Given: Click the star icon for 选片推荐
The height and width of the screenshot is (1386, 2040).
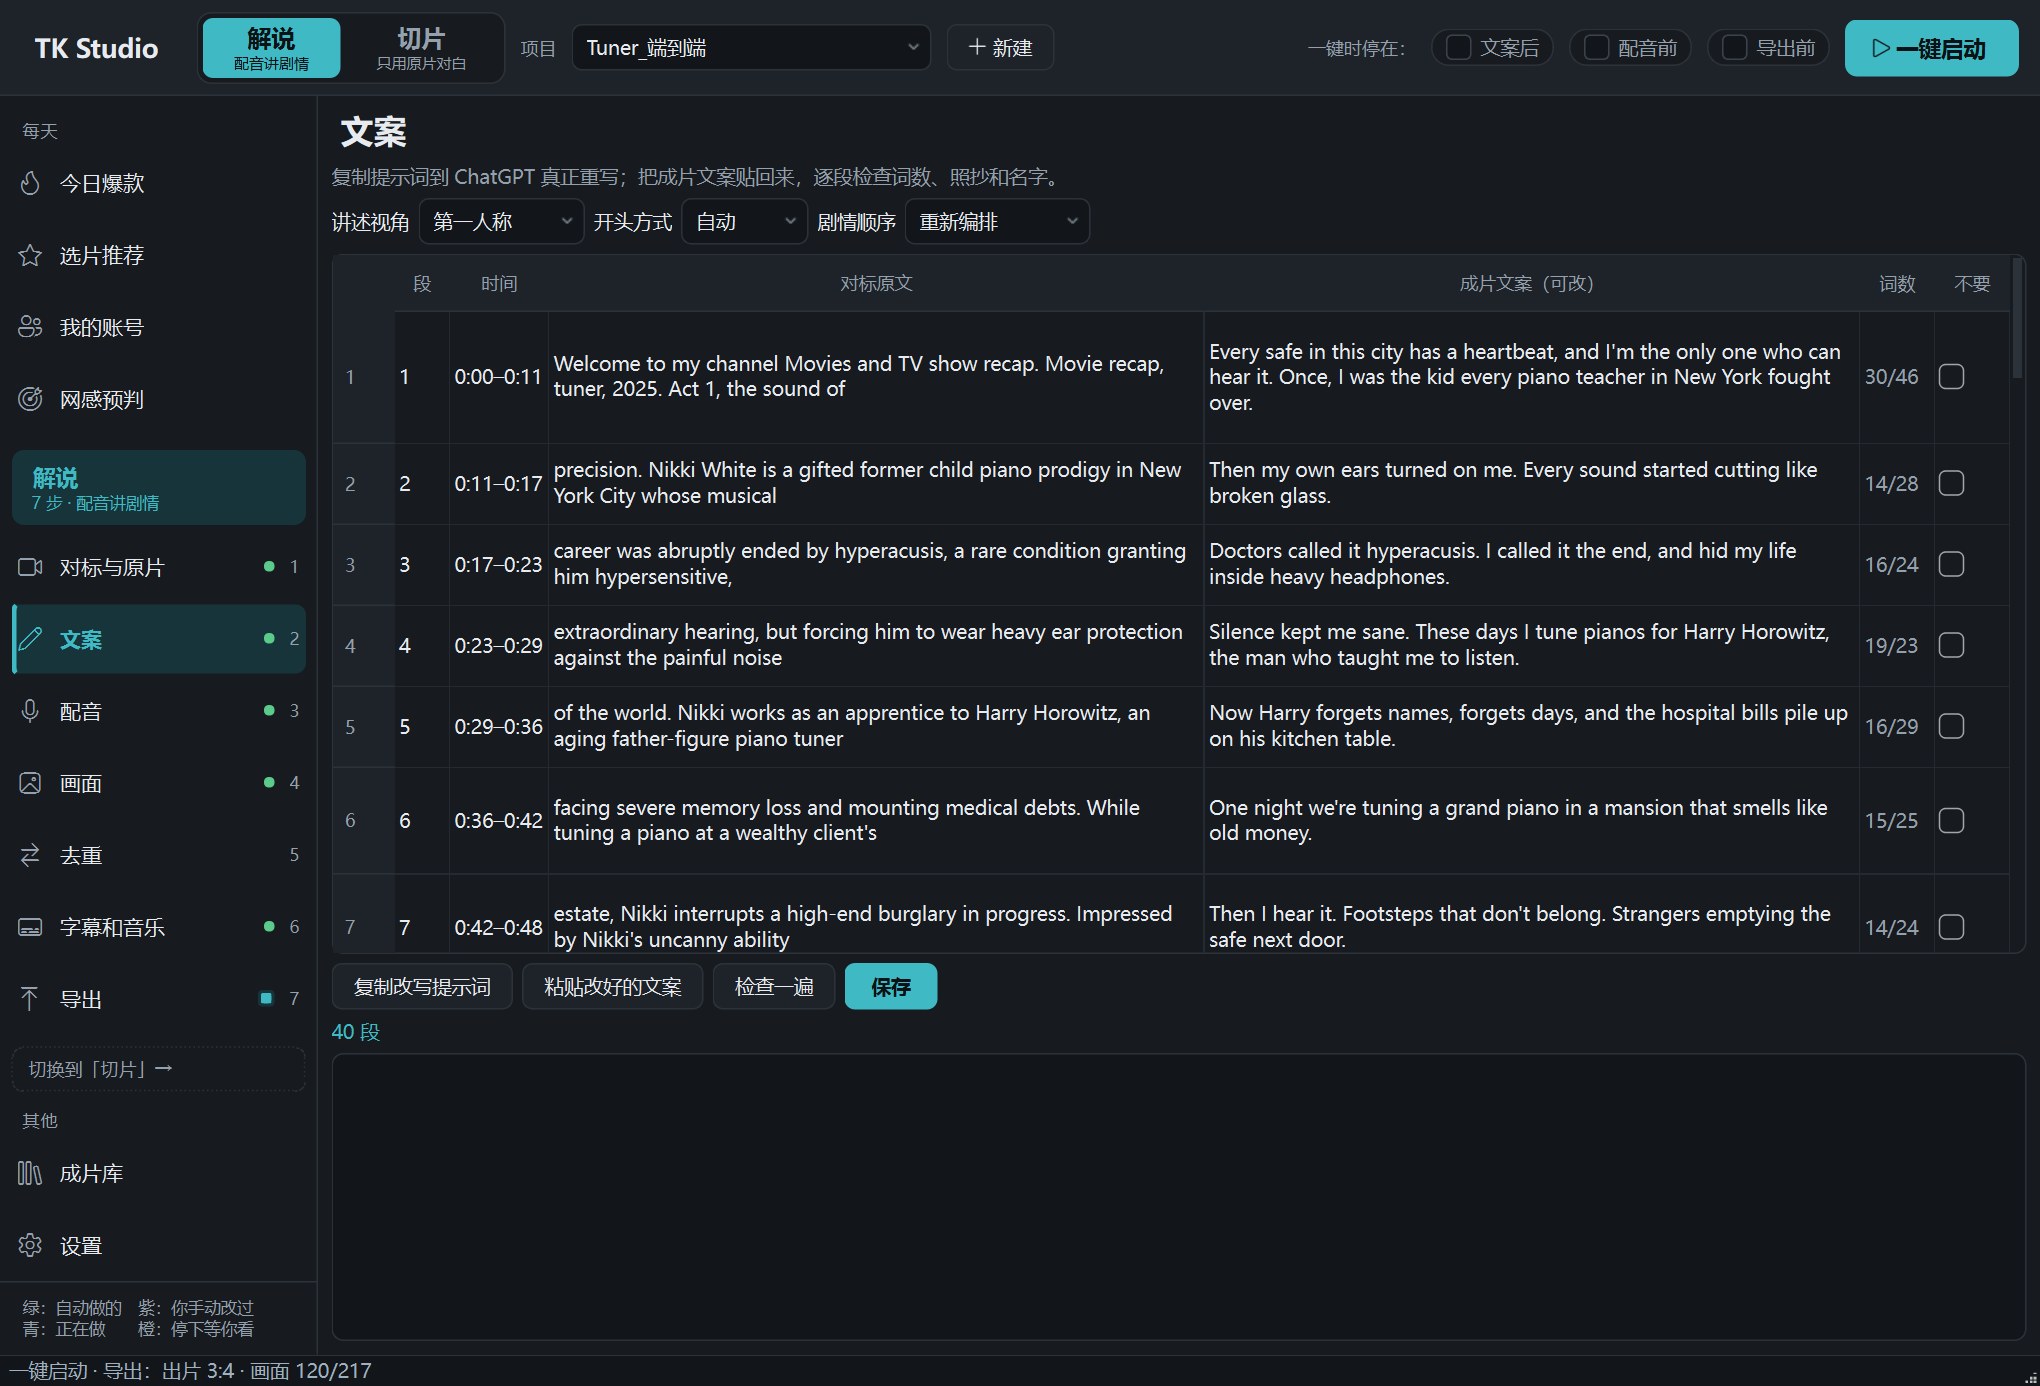Looking at the screenshot, I should pyautogui.click(x=30, y=255).
